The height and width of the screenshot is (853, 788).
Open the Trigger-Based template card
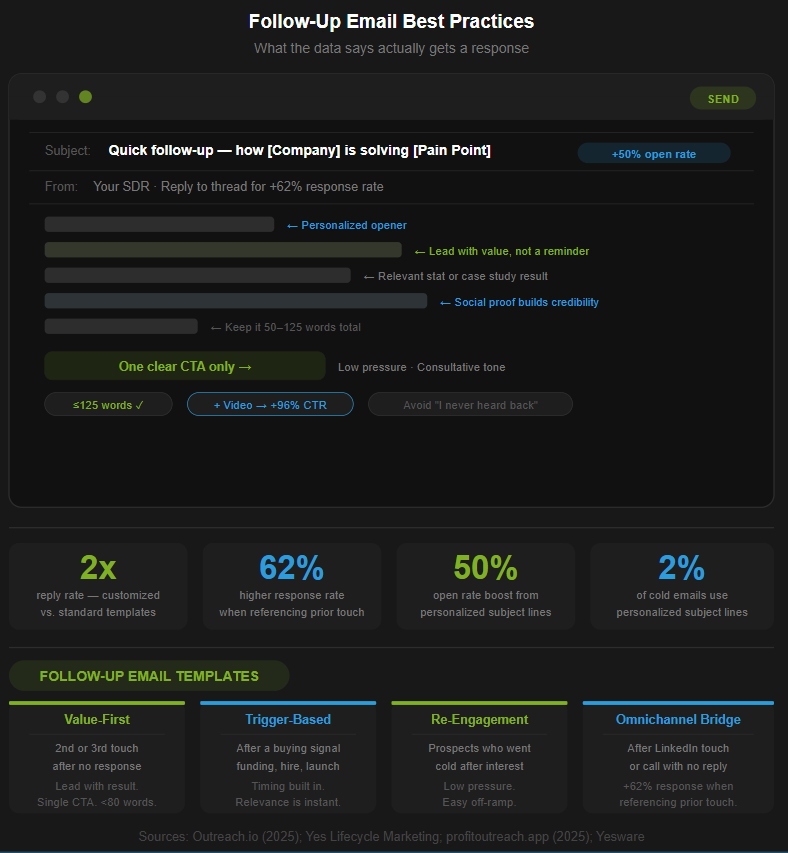(x=288, y=757)
